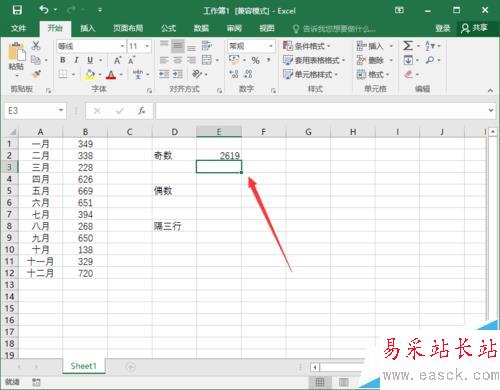The image size is (500, 390).
Task: Select the Sheet1 tab
Action: pyautogui.click(x=83, y=366)
